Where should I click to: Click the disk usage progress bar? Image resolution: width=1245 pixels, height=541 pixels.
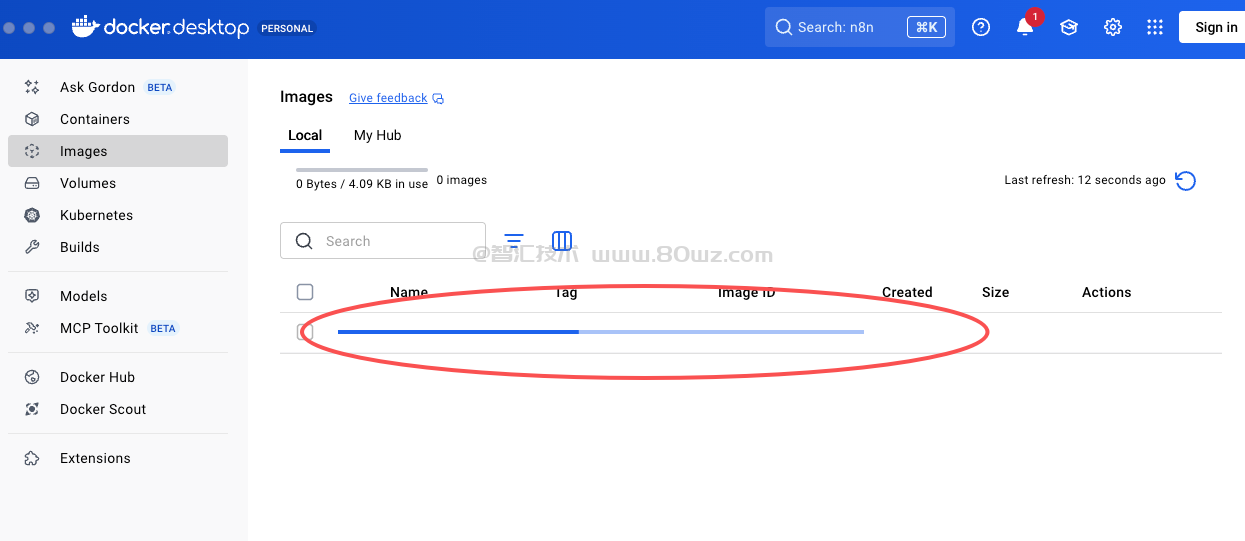(362, 170)
